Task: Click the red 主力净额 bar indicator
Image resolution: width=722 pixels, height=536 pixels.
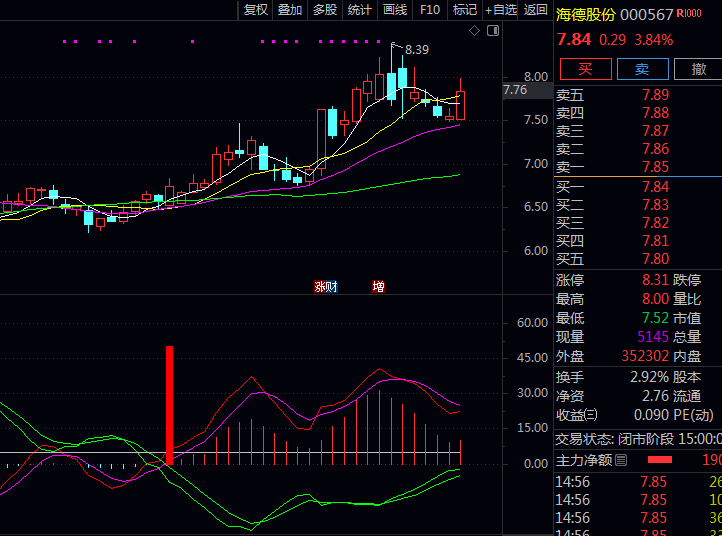Action: point(659,460)
